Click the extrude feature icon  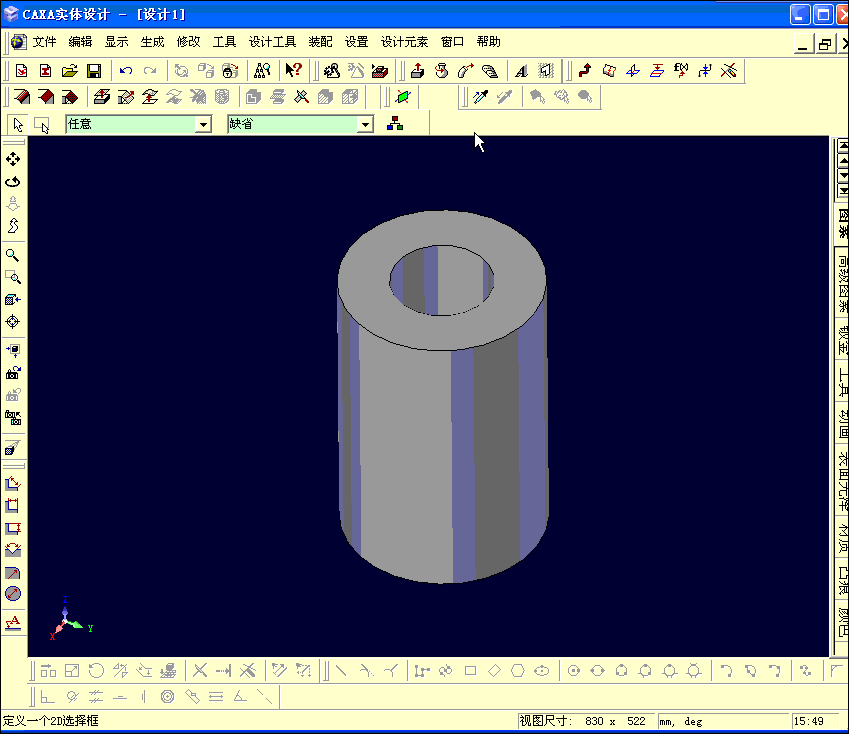(x=417, y=71)
